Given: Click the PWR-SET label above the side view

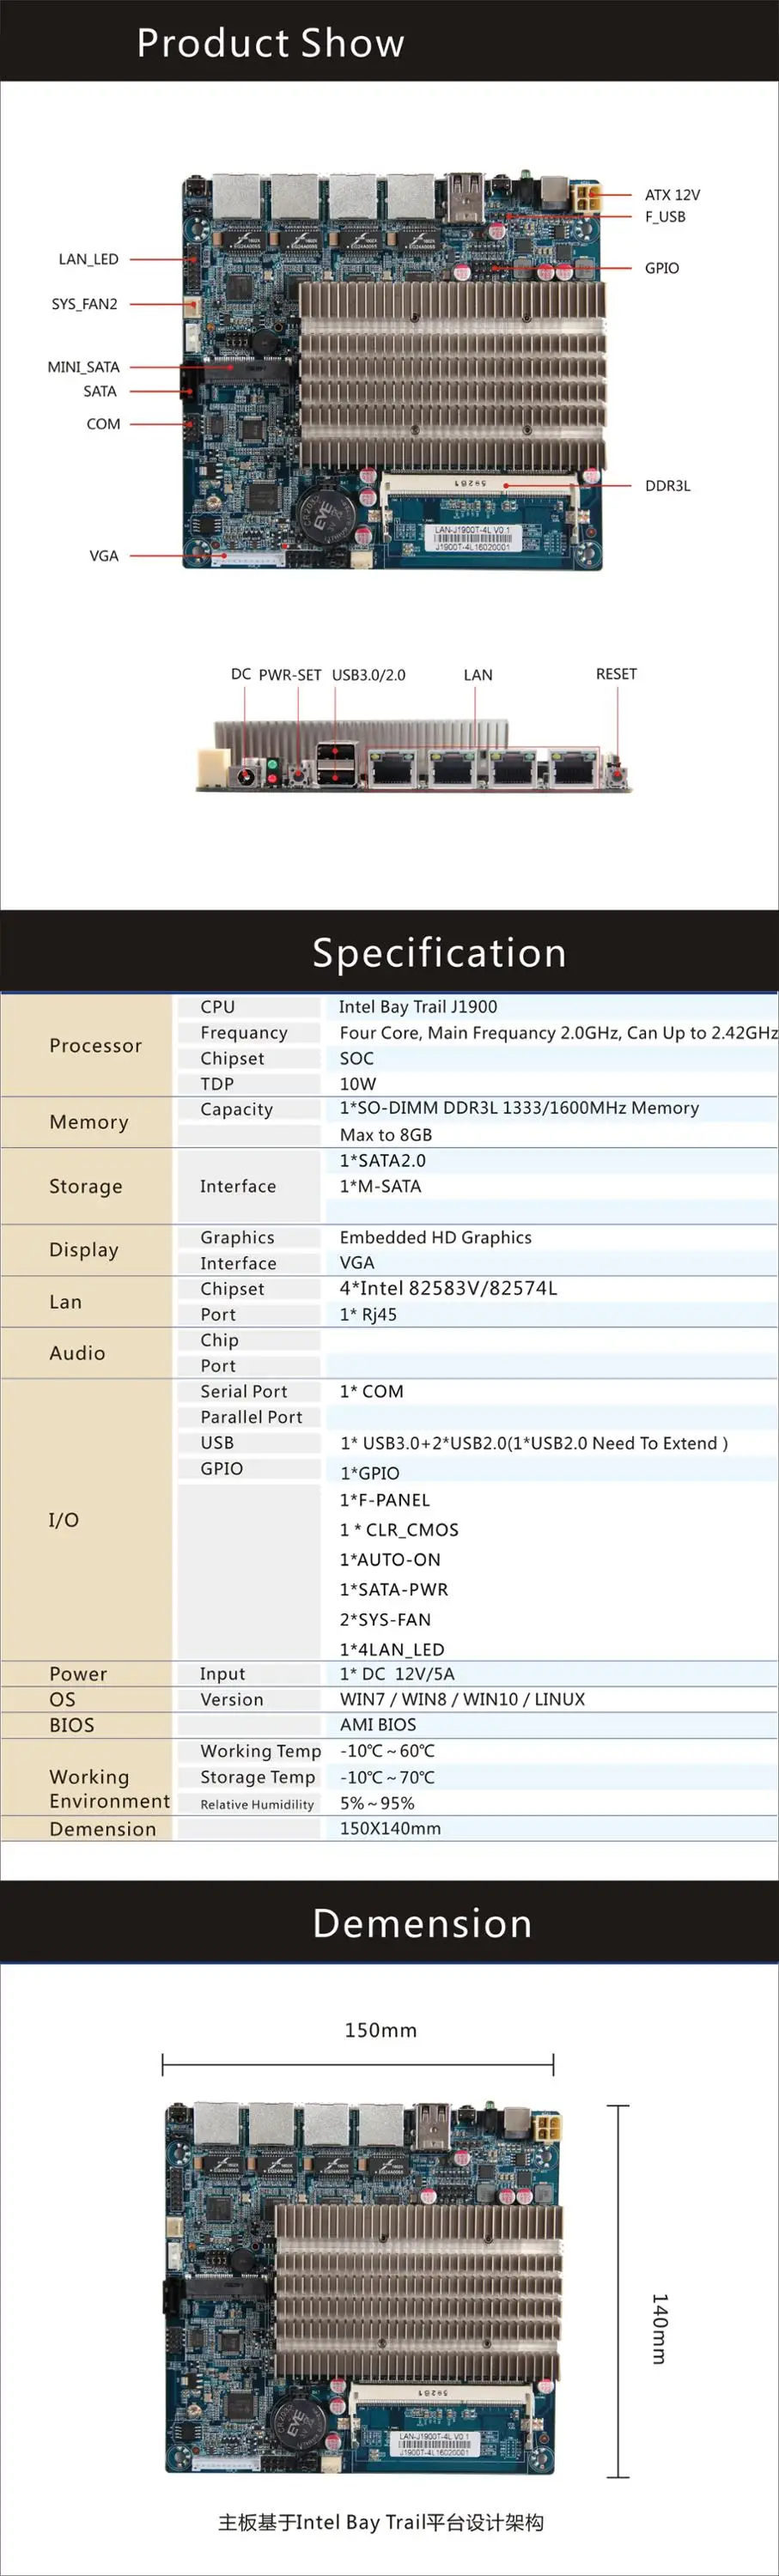Looking at the screenshot, I should click(x=290, y=675).
